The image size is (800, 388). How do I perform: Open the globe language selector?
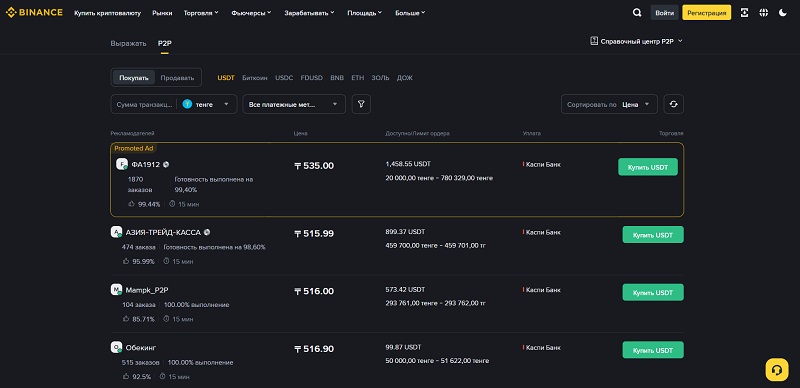point(763,13)
